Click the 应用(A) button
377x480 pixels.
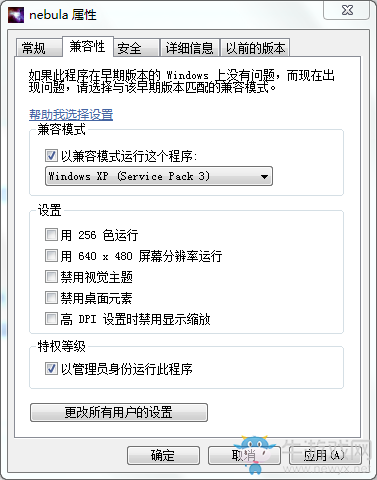coord(325,455)
